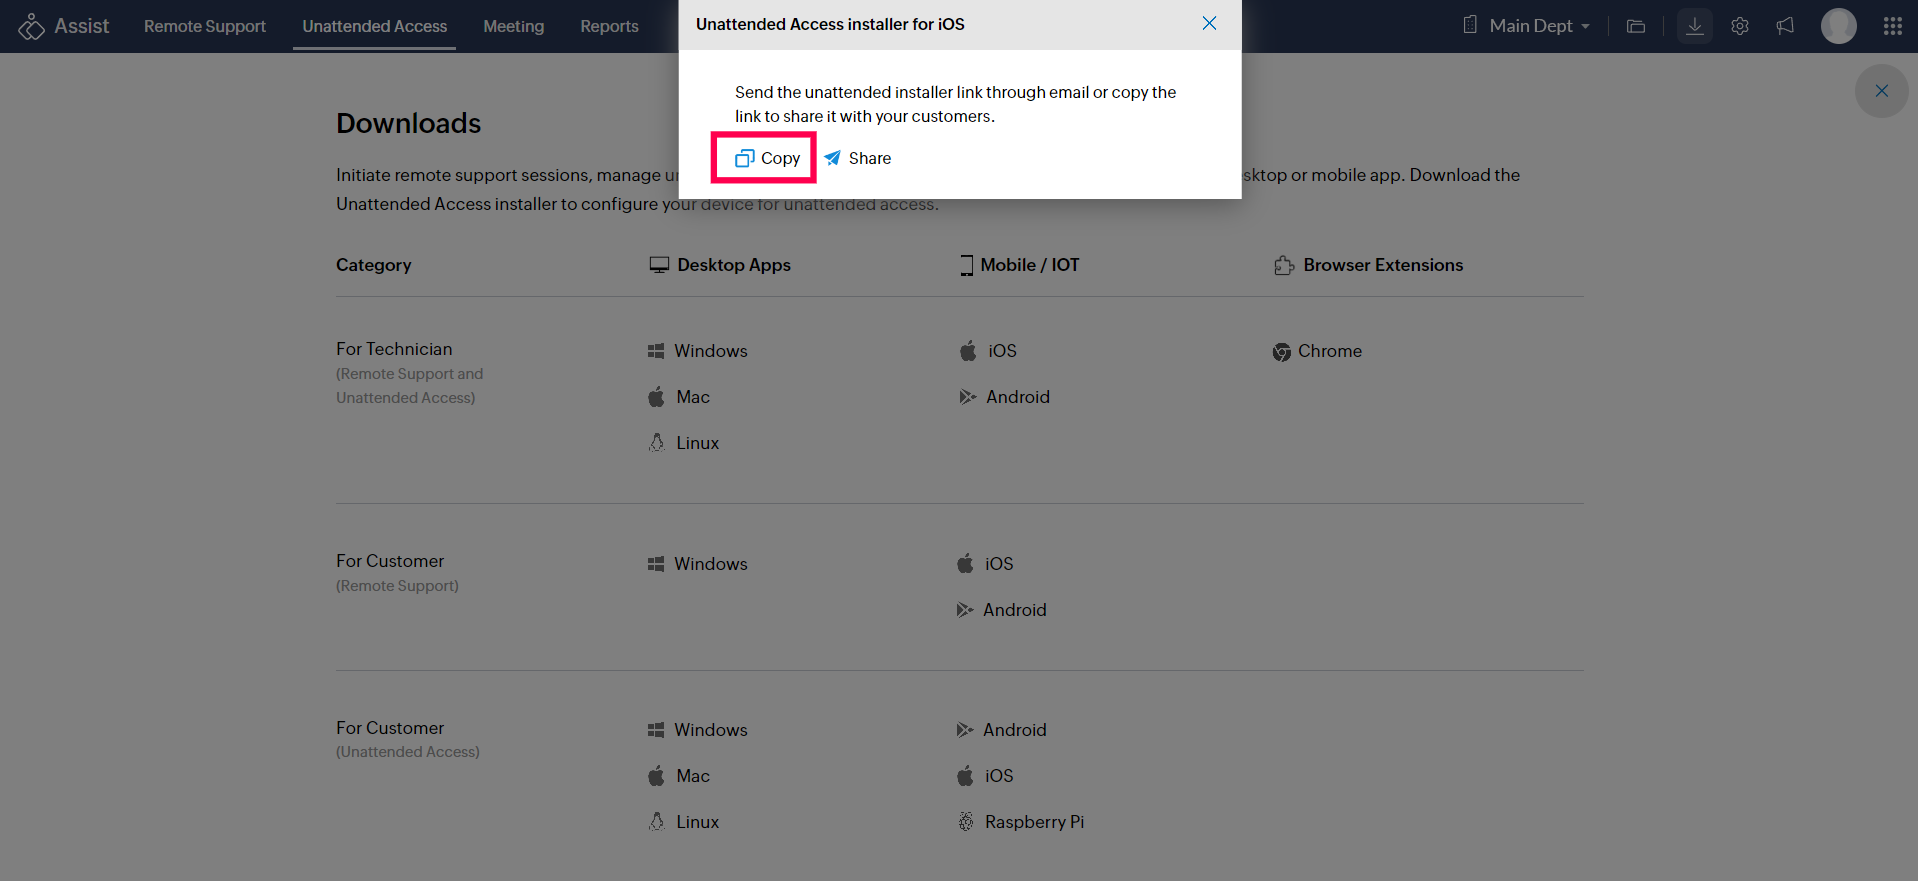1918x881 pixels.
Task: Click the Assist logo
Action: click(64, 26)
